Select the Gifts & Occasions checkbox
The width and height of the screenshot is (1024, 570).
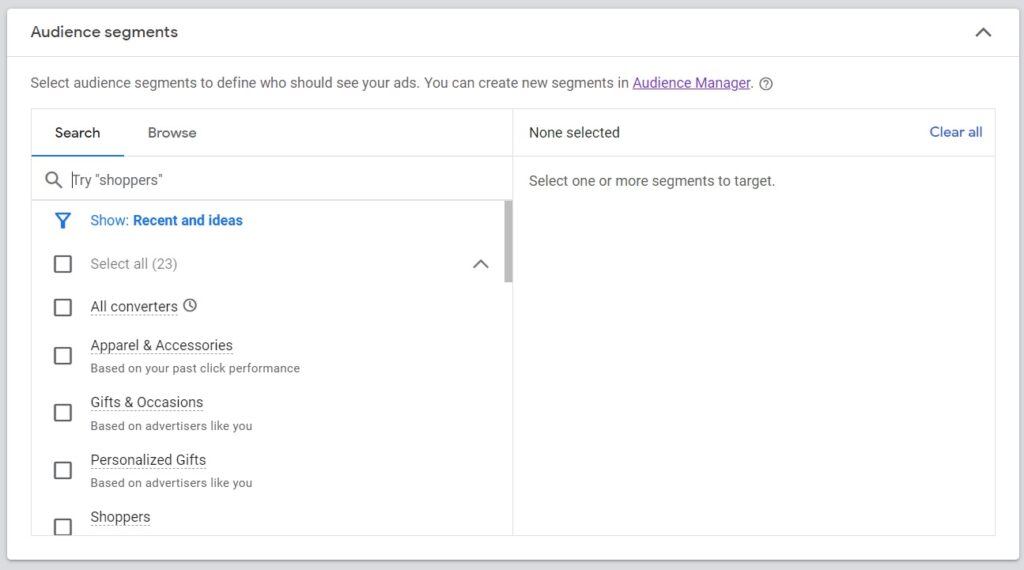[63, 413]
